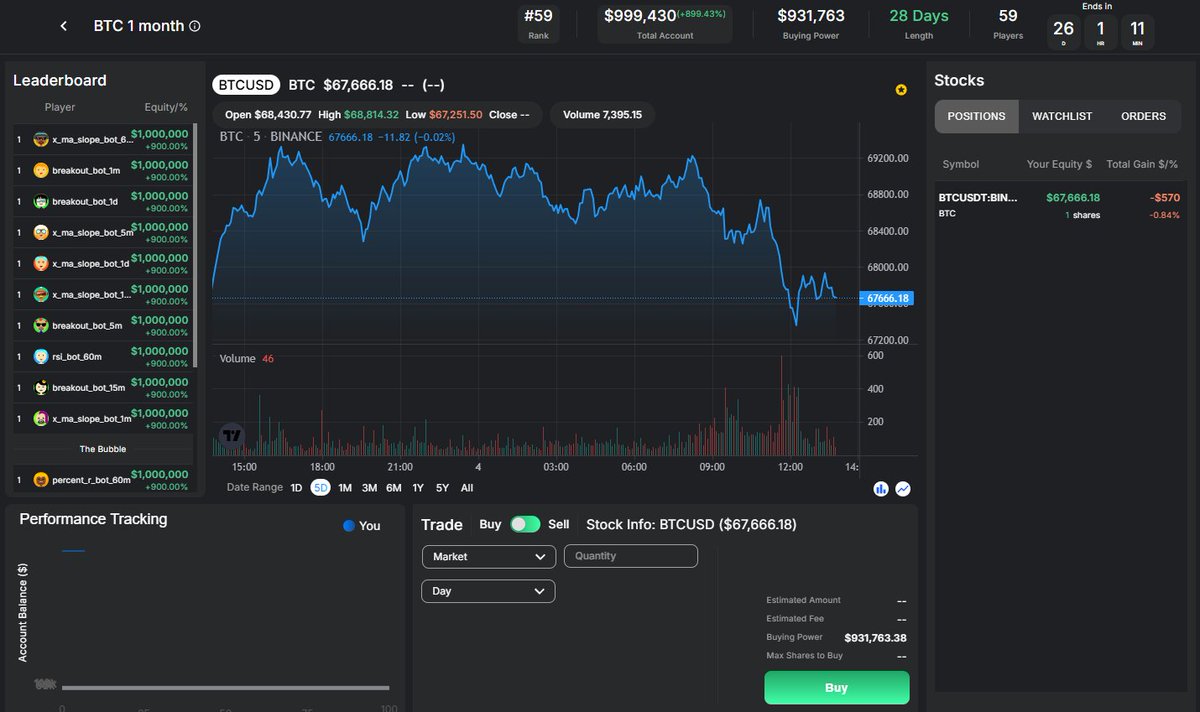The height and width of the screenshot is (712, 1200).
Task: Open the info icon beside BTC 1 month
Action: coord(195,26)
